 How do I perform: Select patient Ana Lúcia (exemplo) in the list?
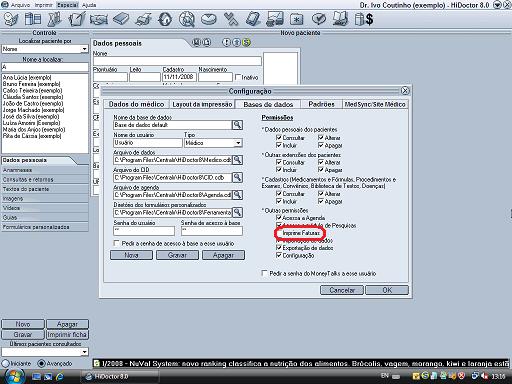click(27, 77)
